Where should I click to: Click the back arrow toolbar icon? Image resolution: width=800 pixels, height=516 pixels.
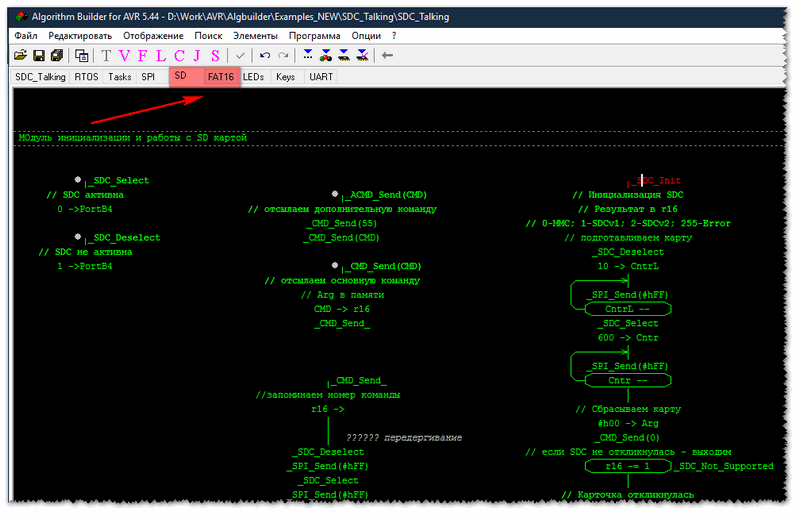pyautogui.click(x=387, y=55)
